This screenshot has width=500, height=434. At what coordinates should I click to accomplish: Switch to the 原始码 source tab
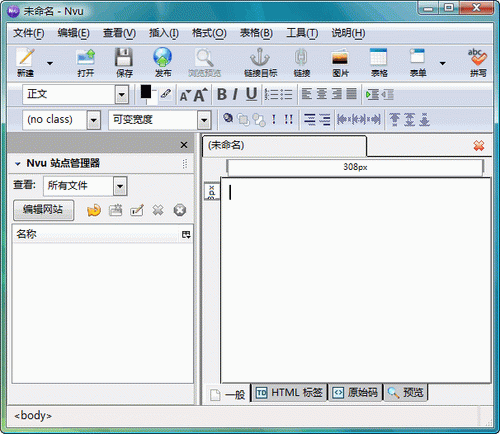355,393
